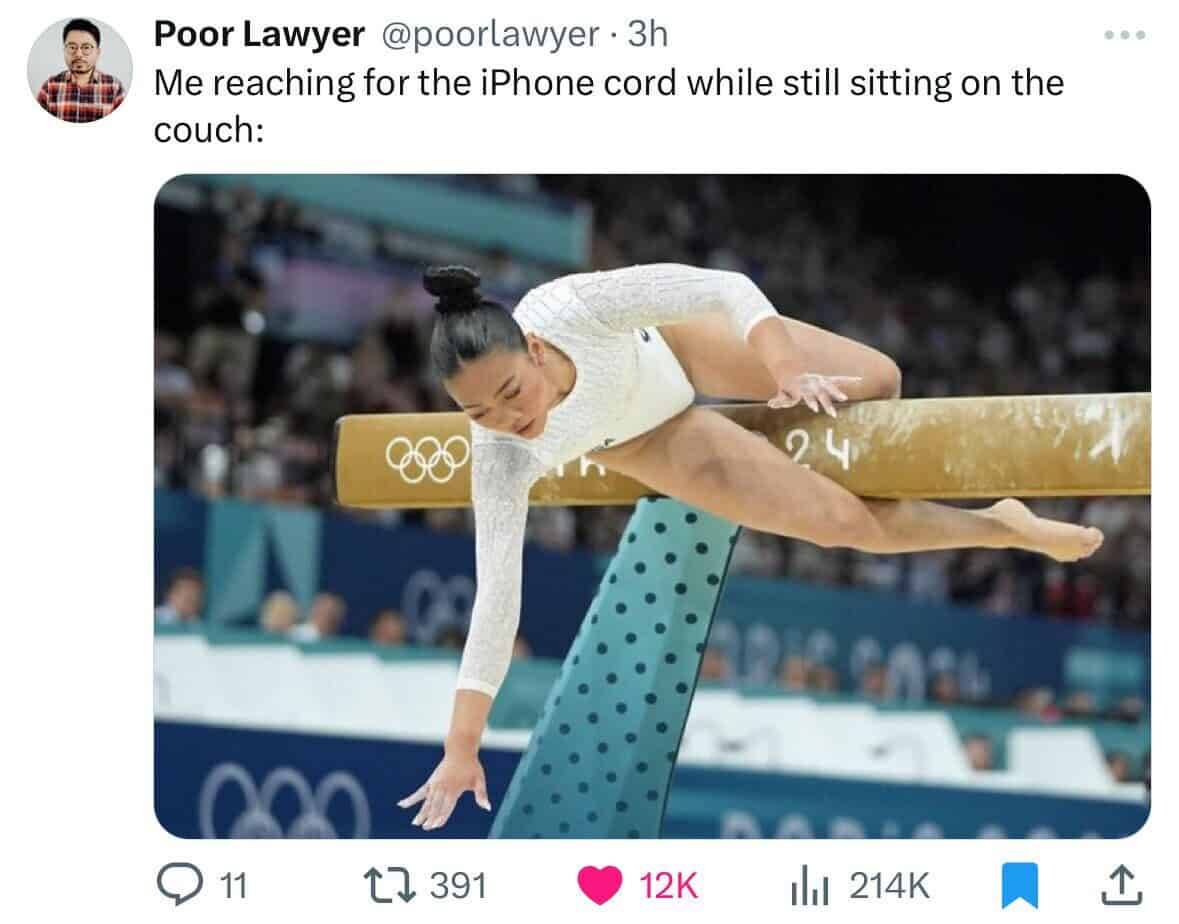1179x924 pixels.
Task: Click the 3h timestamp
Action: point(647,34)
